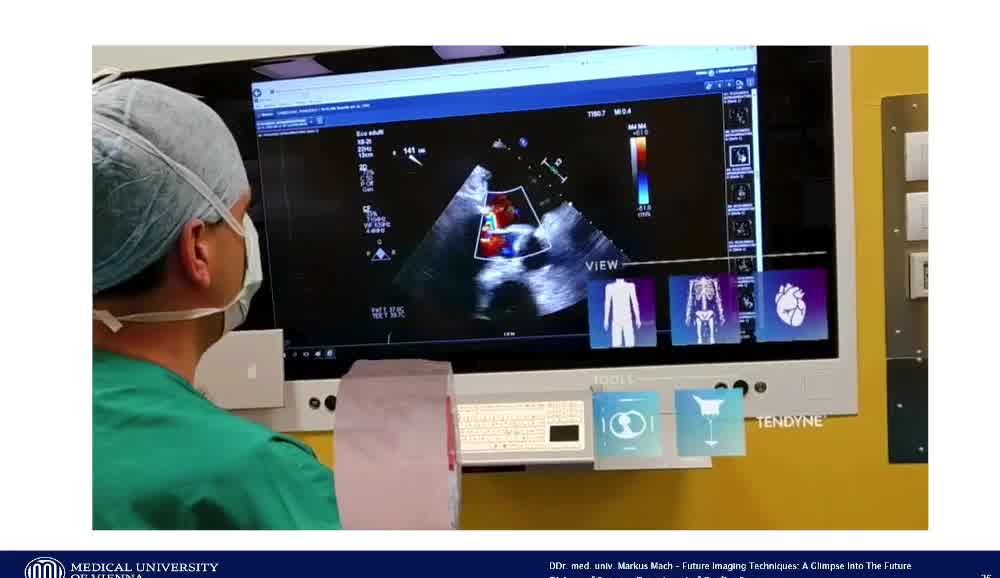This screenshot has width=1000, height=578.
Task: Click the Medical University of Vienna logo
Action: coord(45,568)
